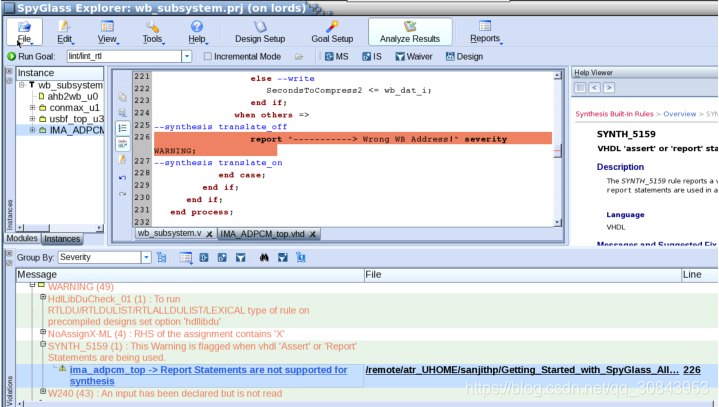Open the ima_adpcm_top Report Statements violation link
719x407 pixels.
(x=209, y=375)
